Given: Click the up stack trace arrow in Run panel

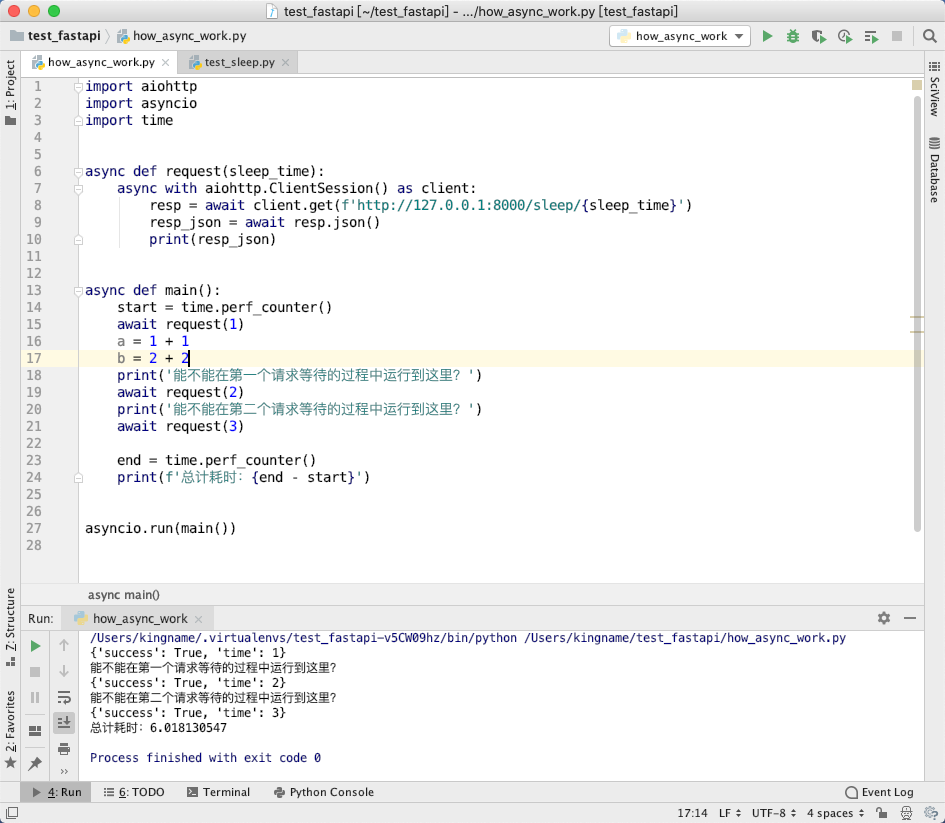Looking at the screenshot, I should [64, 645].
